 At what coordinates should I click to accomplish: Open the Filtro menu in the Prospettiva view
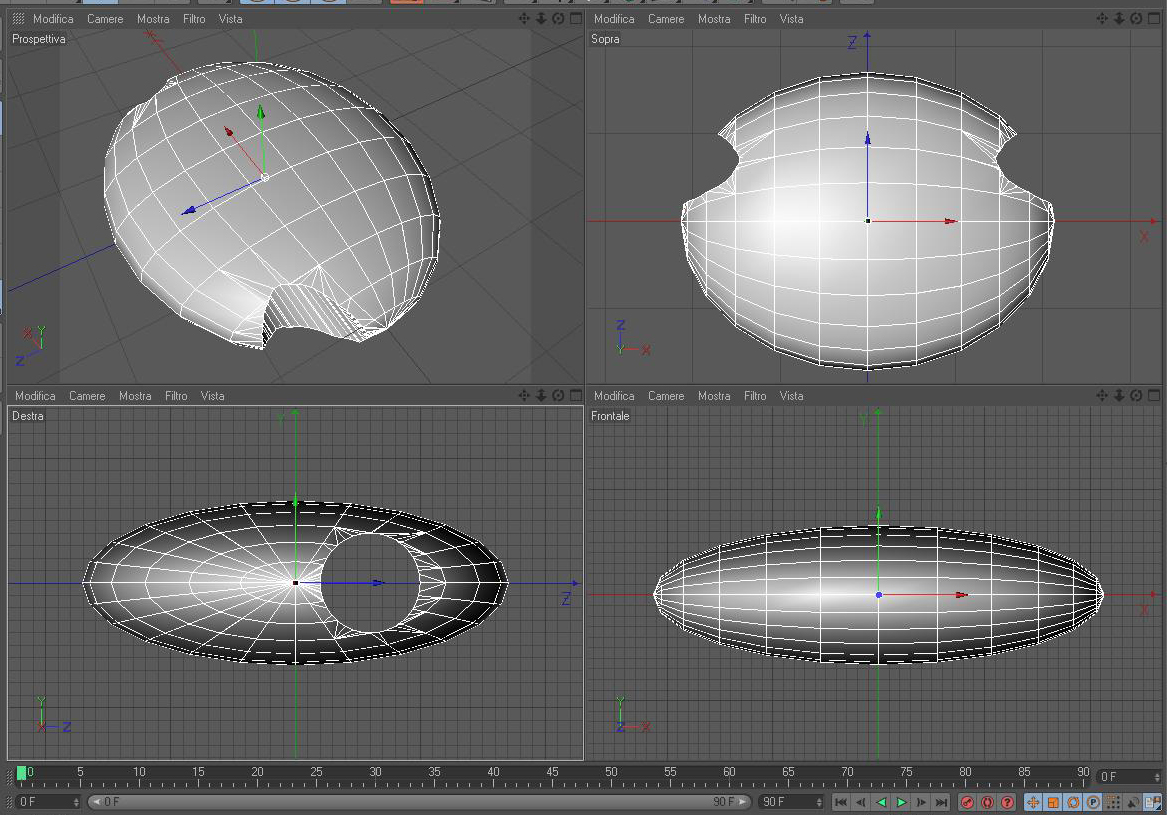pos(194,19)
